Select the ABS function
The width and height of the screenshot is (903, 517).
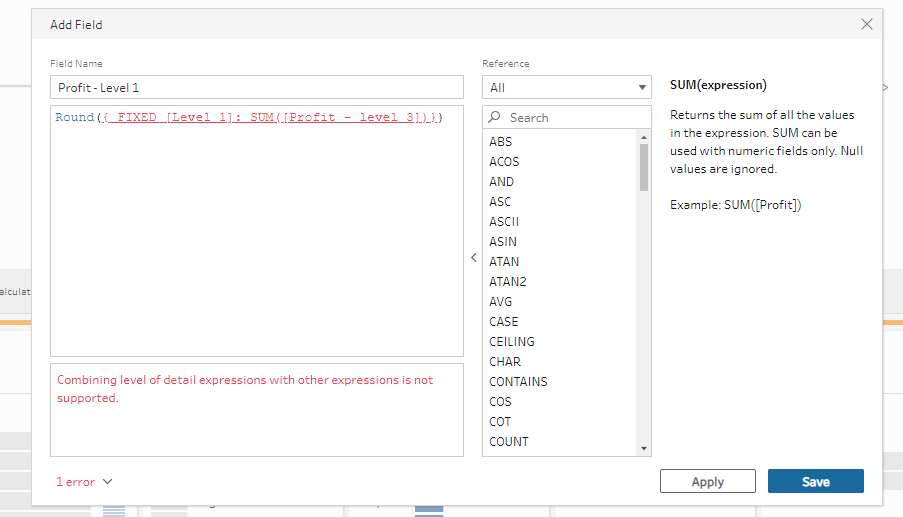pyautogui.click(x=500, y=142)
